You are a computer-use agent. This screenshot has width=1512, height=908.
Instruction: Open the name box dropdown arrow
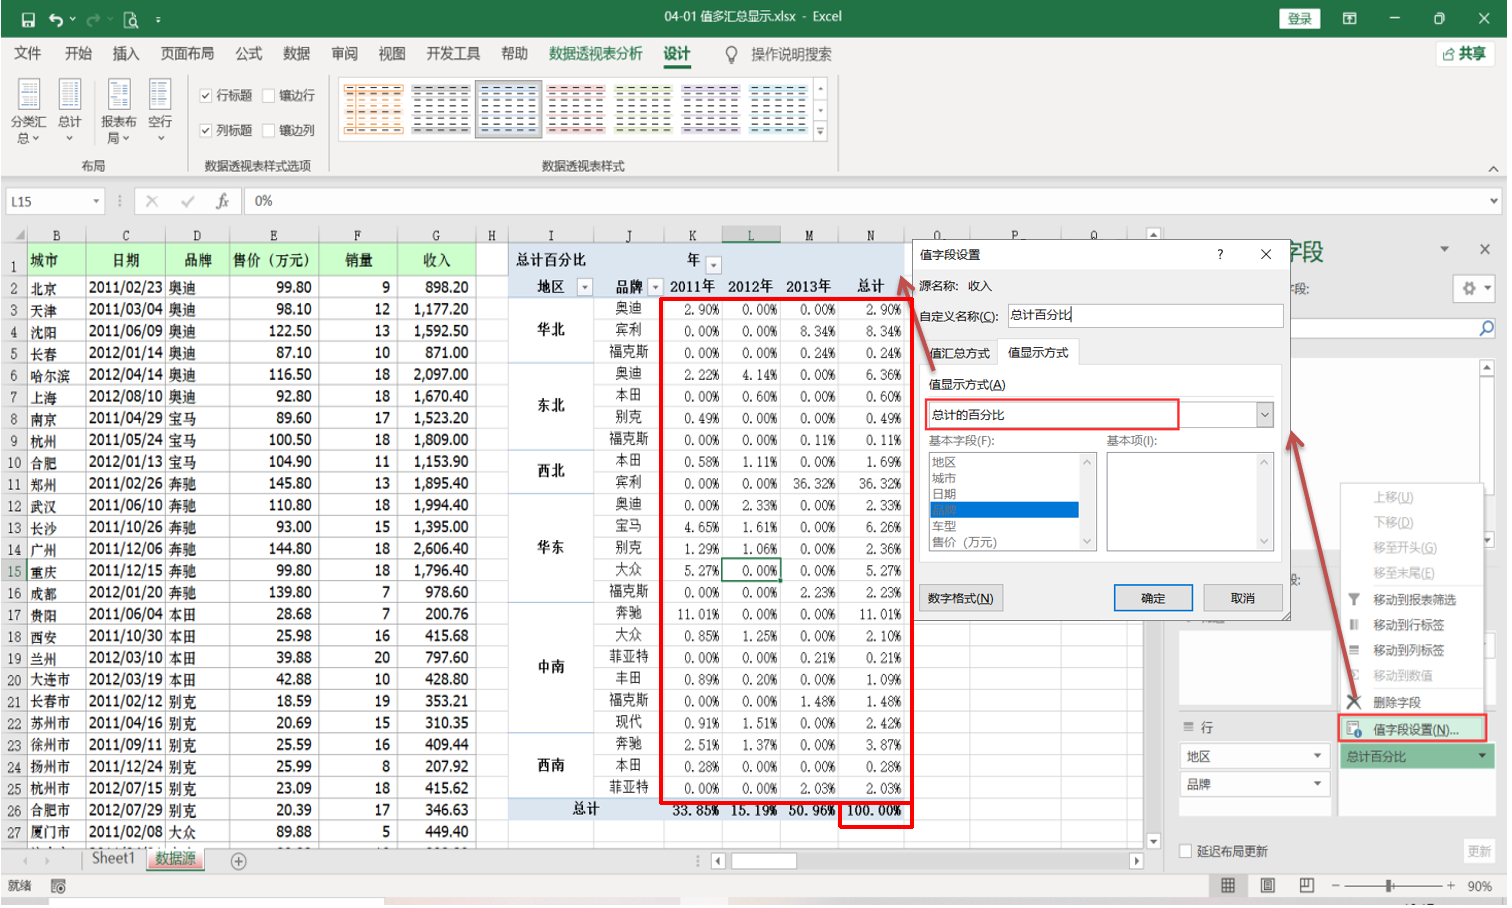coord(97,201)
